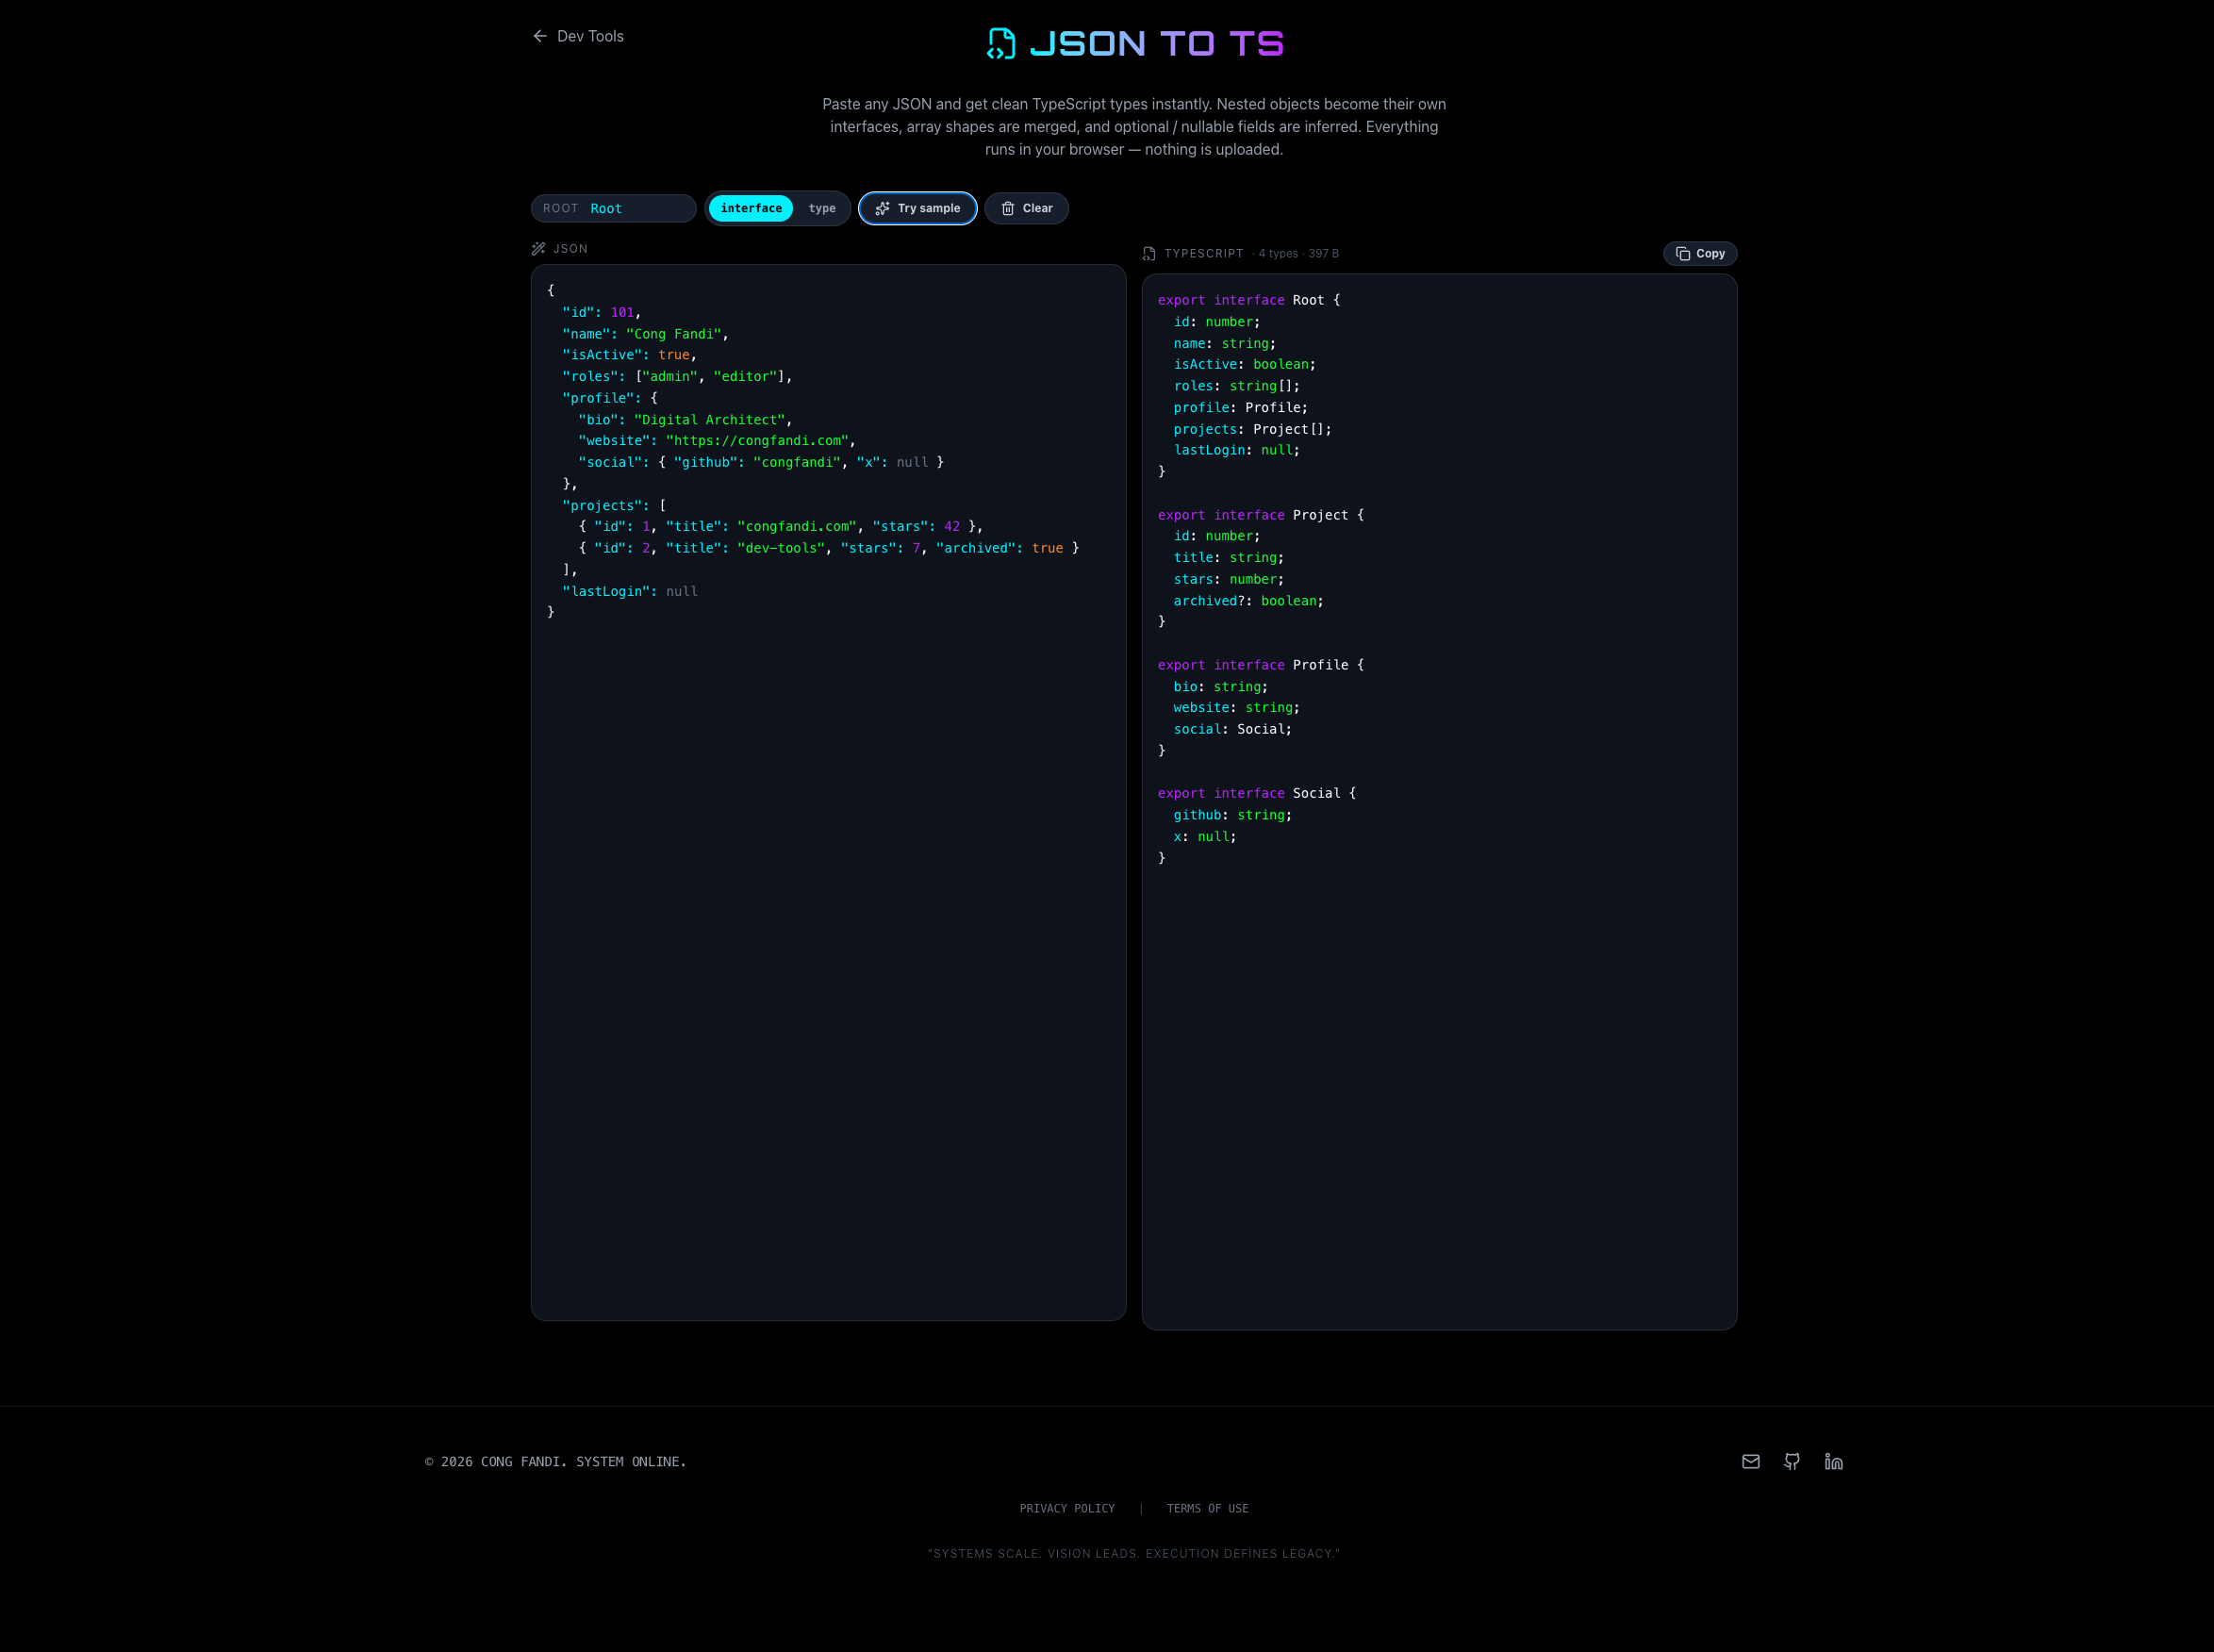This screenshot has height=1652, width=2214.
Task: Click the JSON to TS file logo icon
Action: click(1001, 43)
